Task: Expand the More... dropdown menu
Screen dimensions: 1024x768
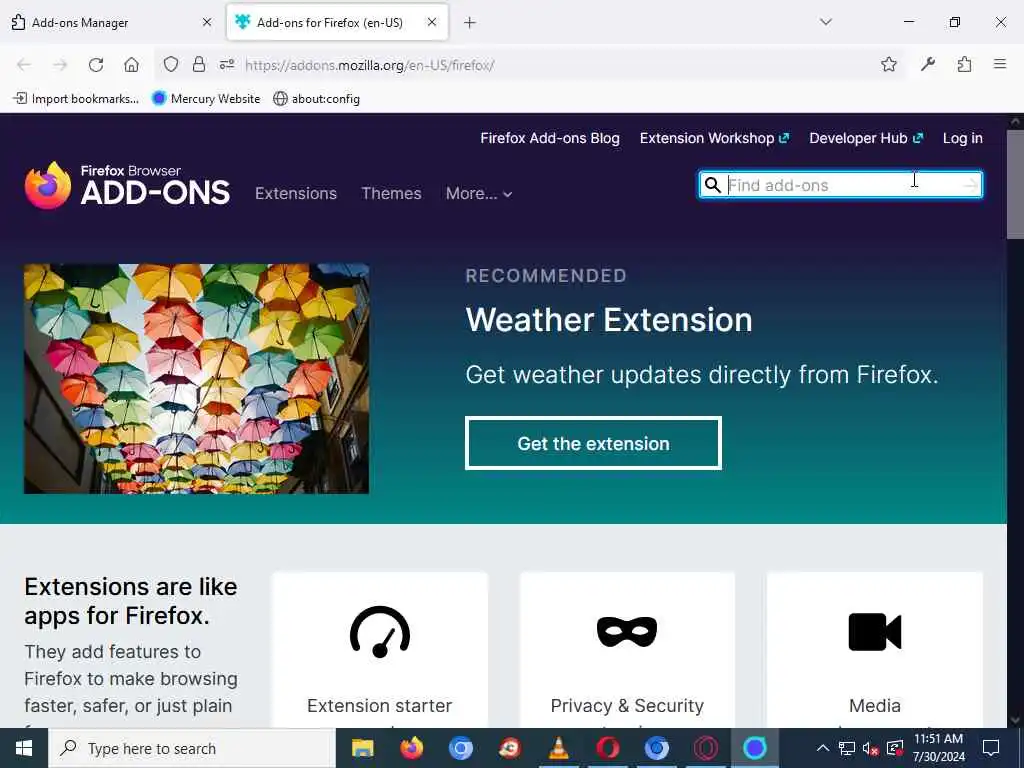Action: (x=479, y=193)
